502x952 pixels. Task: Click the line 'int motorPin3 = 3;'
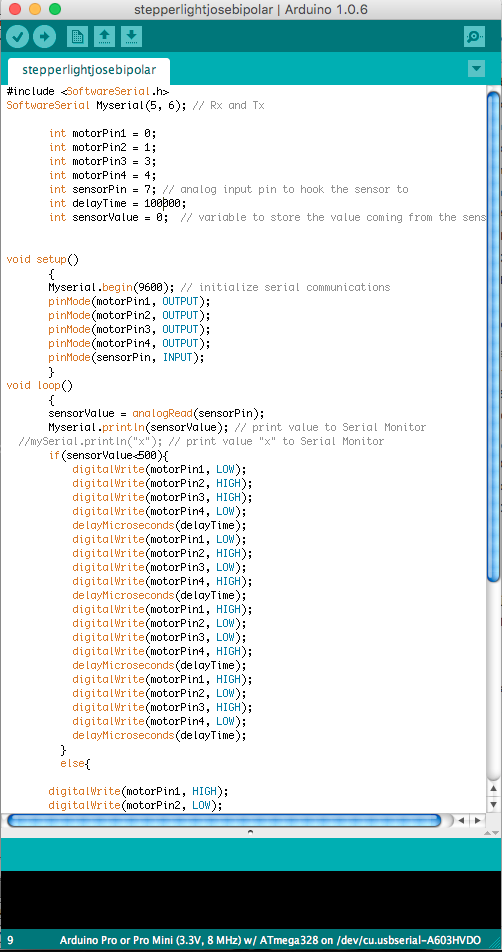(103, 161)
